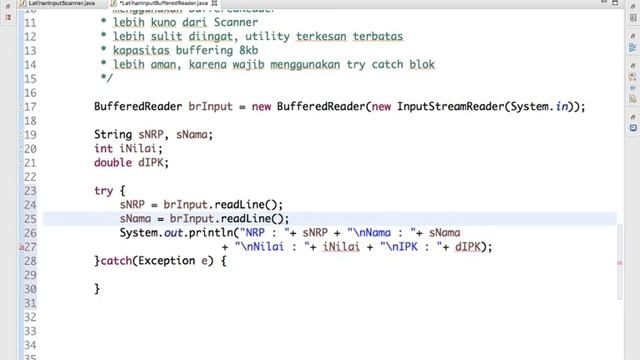Click 'catch(Exception e) {' on line 28
This screenshot has width=640, height=360.
[x=163, y=261]
